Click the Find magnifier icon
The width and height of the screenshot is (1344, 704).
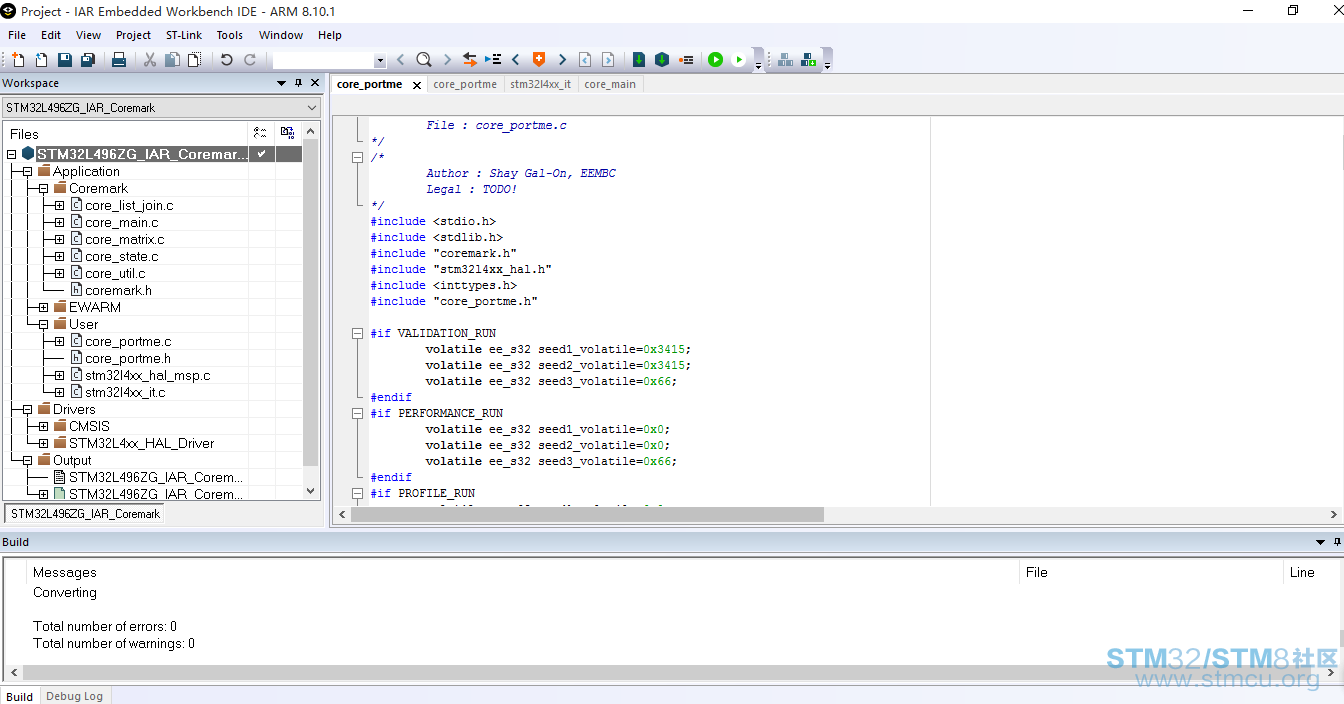(423, 60)
